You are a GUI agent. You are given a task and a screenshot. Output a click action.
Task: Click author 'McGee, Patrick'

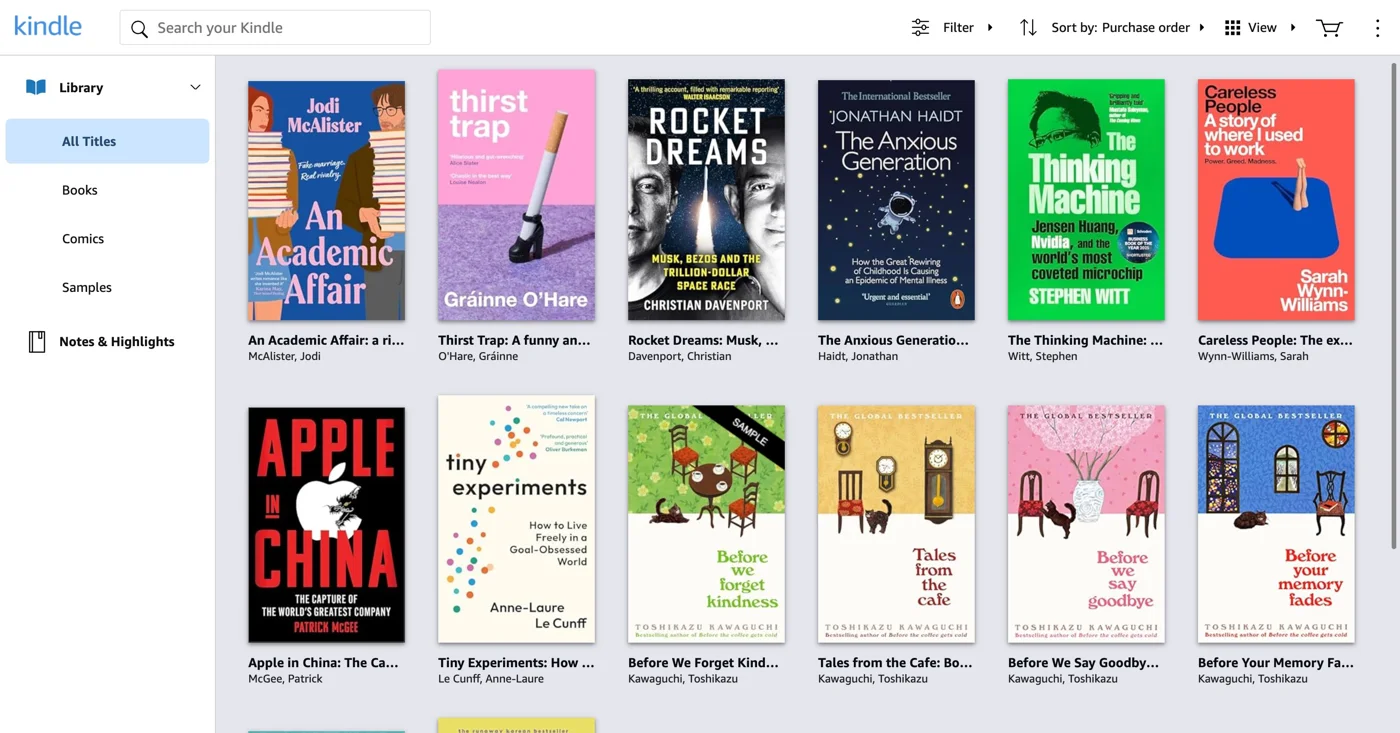click(x=285, y=678)
